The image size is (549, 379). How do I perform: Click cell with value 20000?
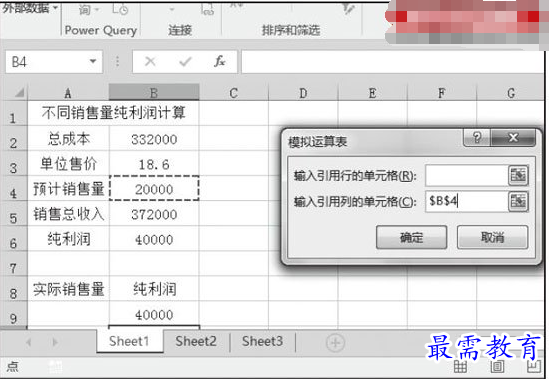click(154, 189)
